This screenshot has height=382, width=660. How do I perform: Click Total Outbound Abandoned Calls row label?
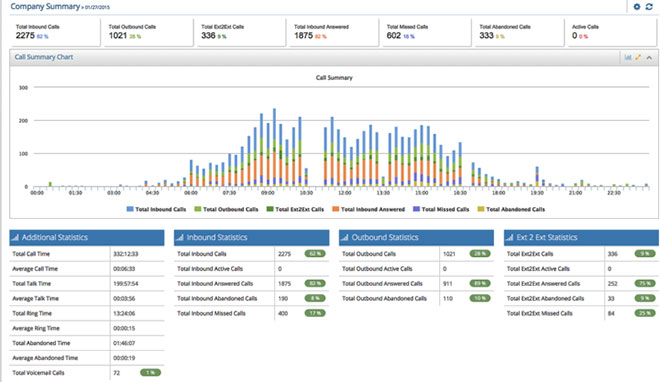coord(384,298)
